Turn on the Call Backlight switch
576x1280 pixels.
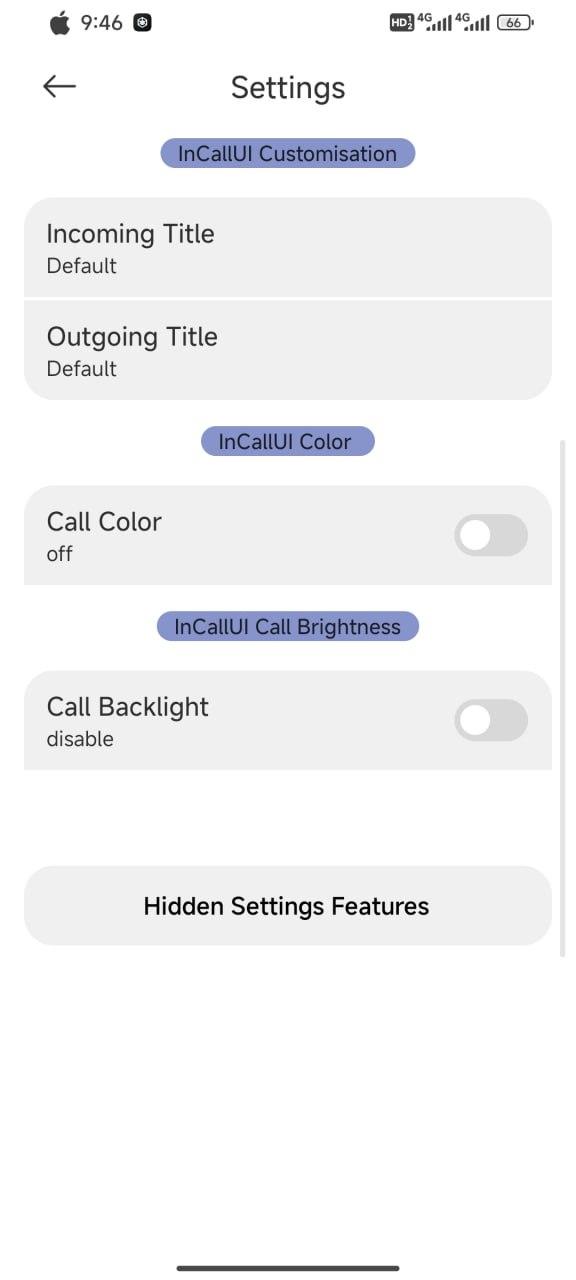click(491, 720)
